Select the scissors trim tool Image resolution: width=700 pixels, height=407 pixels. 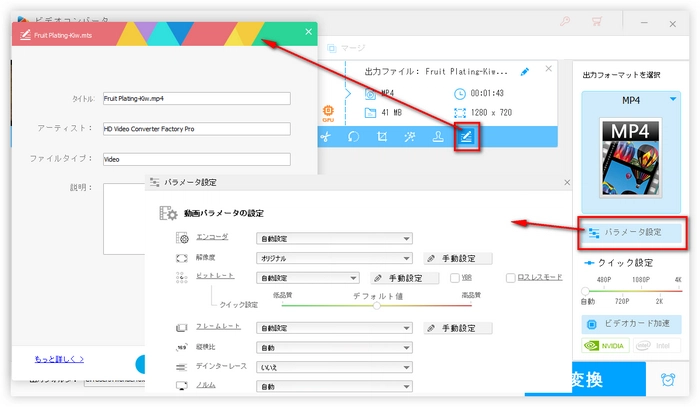pyautogui.click(x=326, y=137)
